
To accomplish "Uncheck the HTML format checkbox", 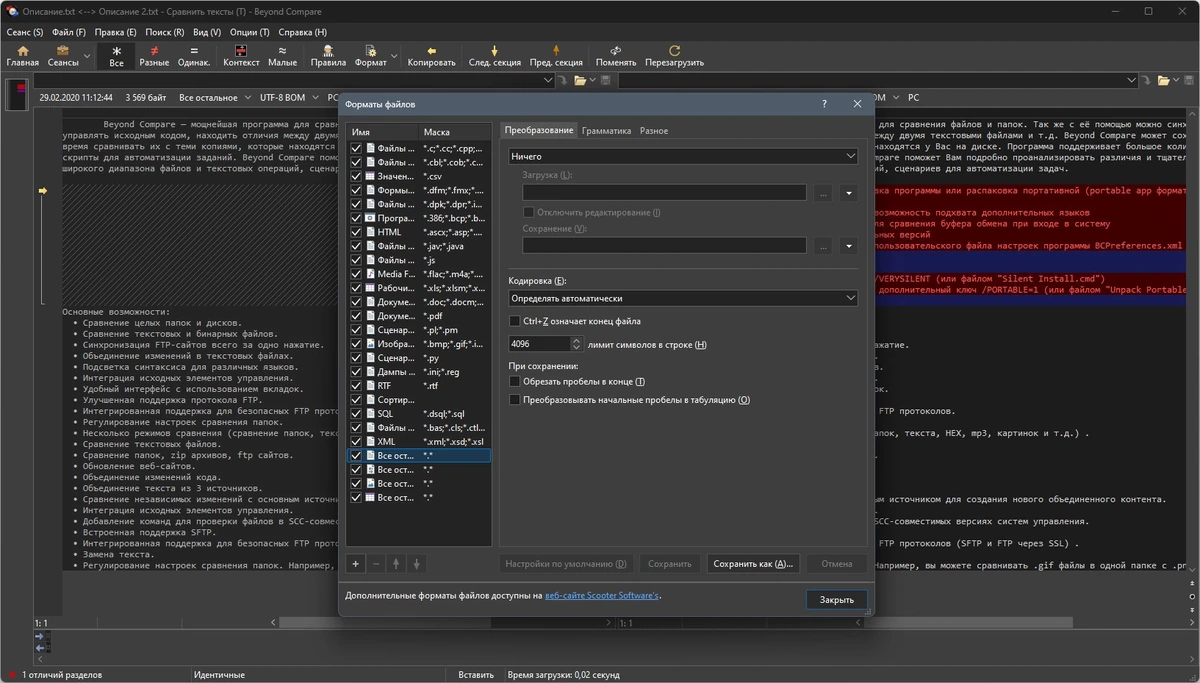I will (356, 232).
